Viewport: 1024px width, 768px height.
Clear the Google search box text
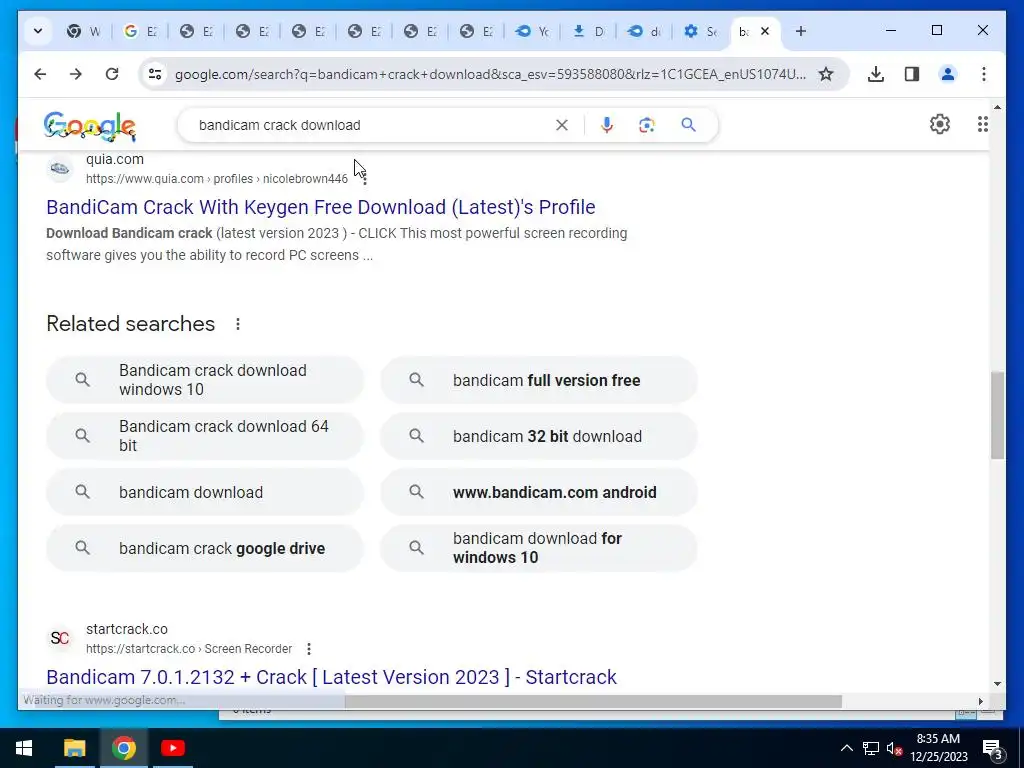[x=562, y=125]
